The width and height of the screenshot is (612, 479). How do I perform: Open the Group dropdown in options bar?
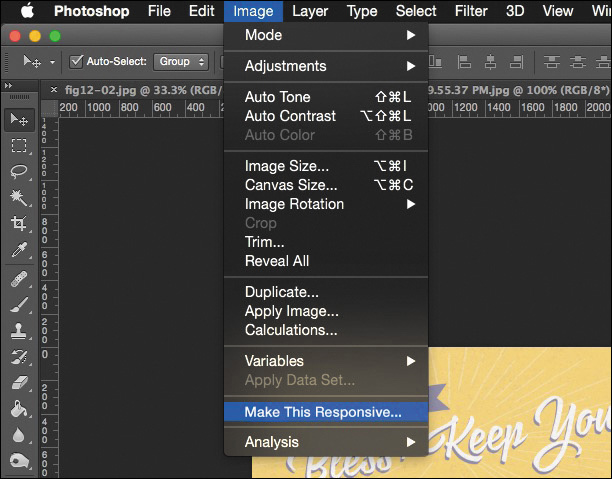coord(181,61)
